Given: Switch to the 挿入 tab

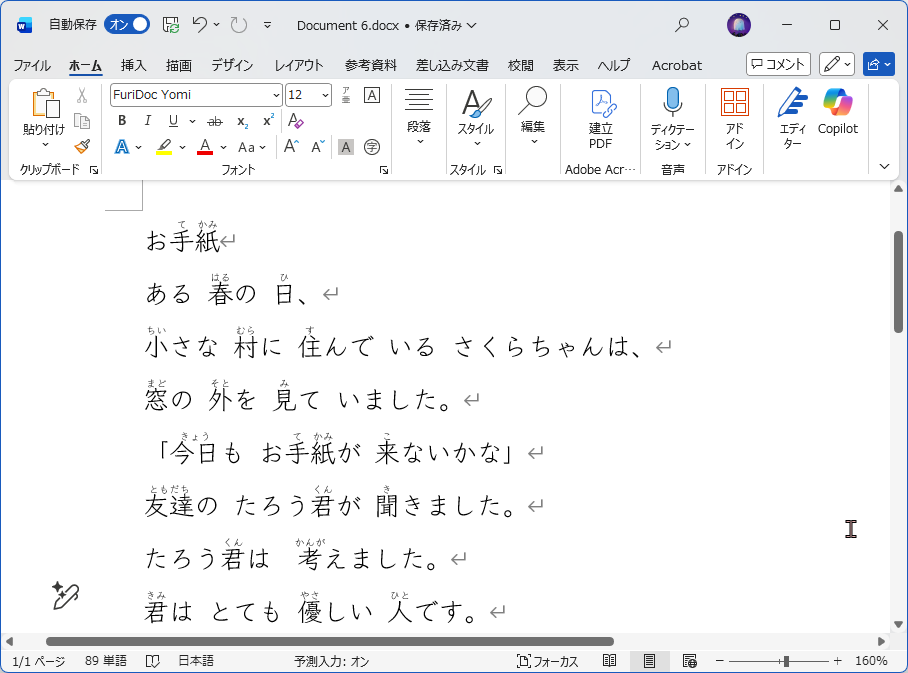Looking at the screenshot, I should (x=133, y=65).
